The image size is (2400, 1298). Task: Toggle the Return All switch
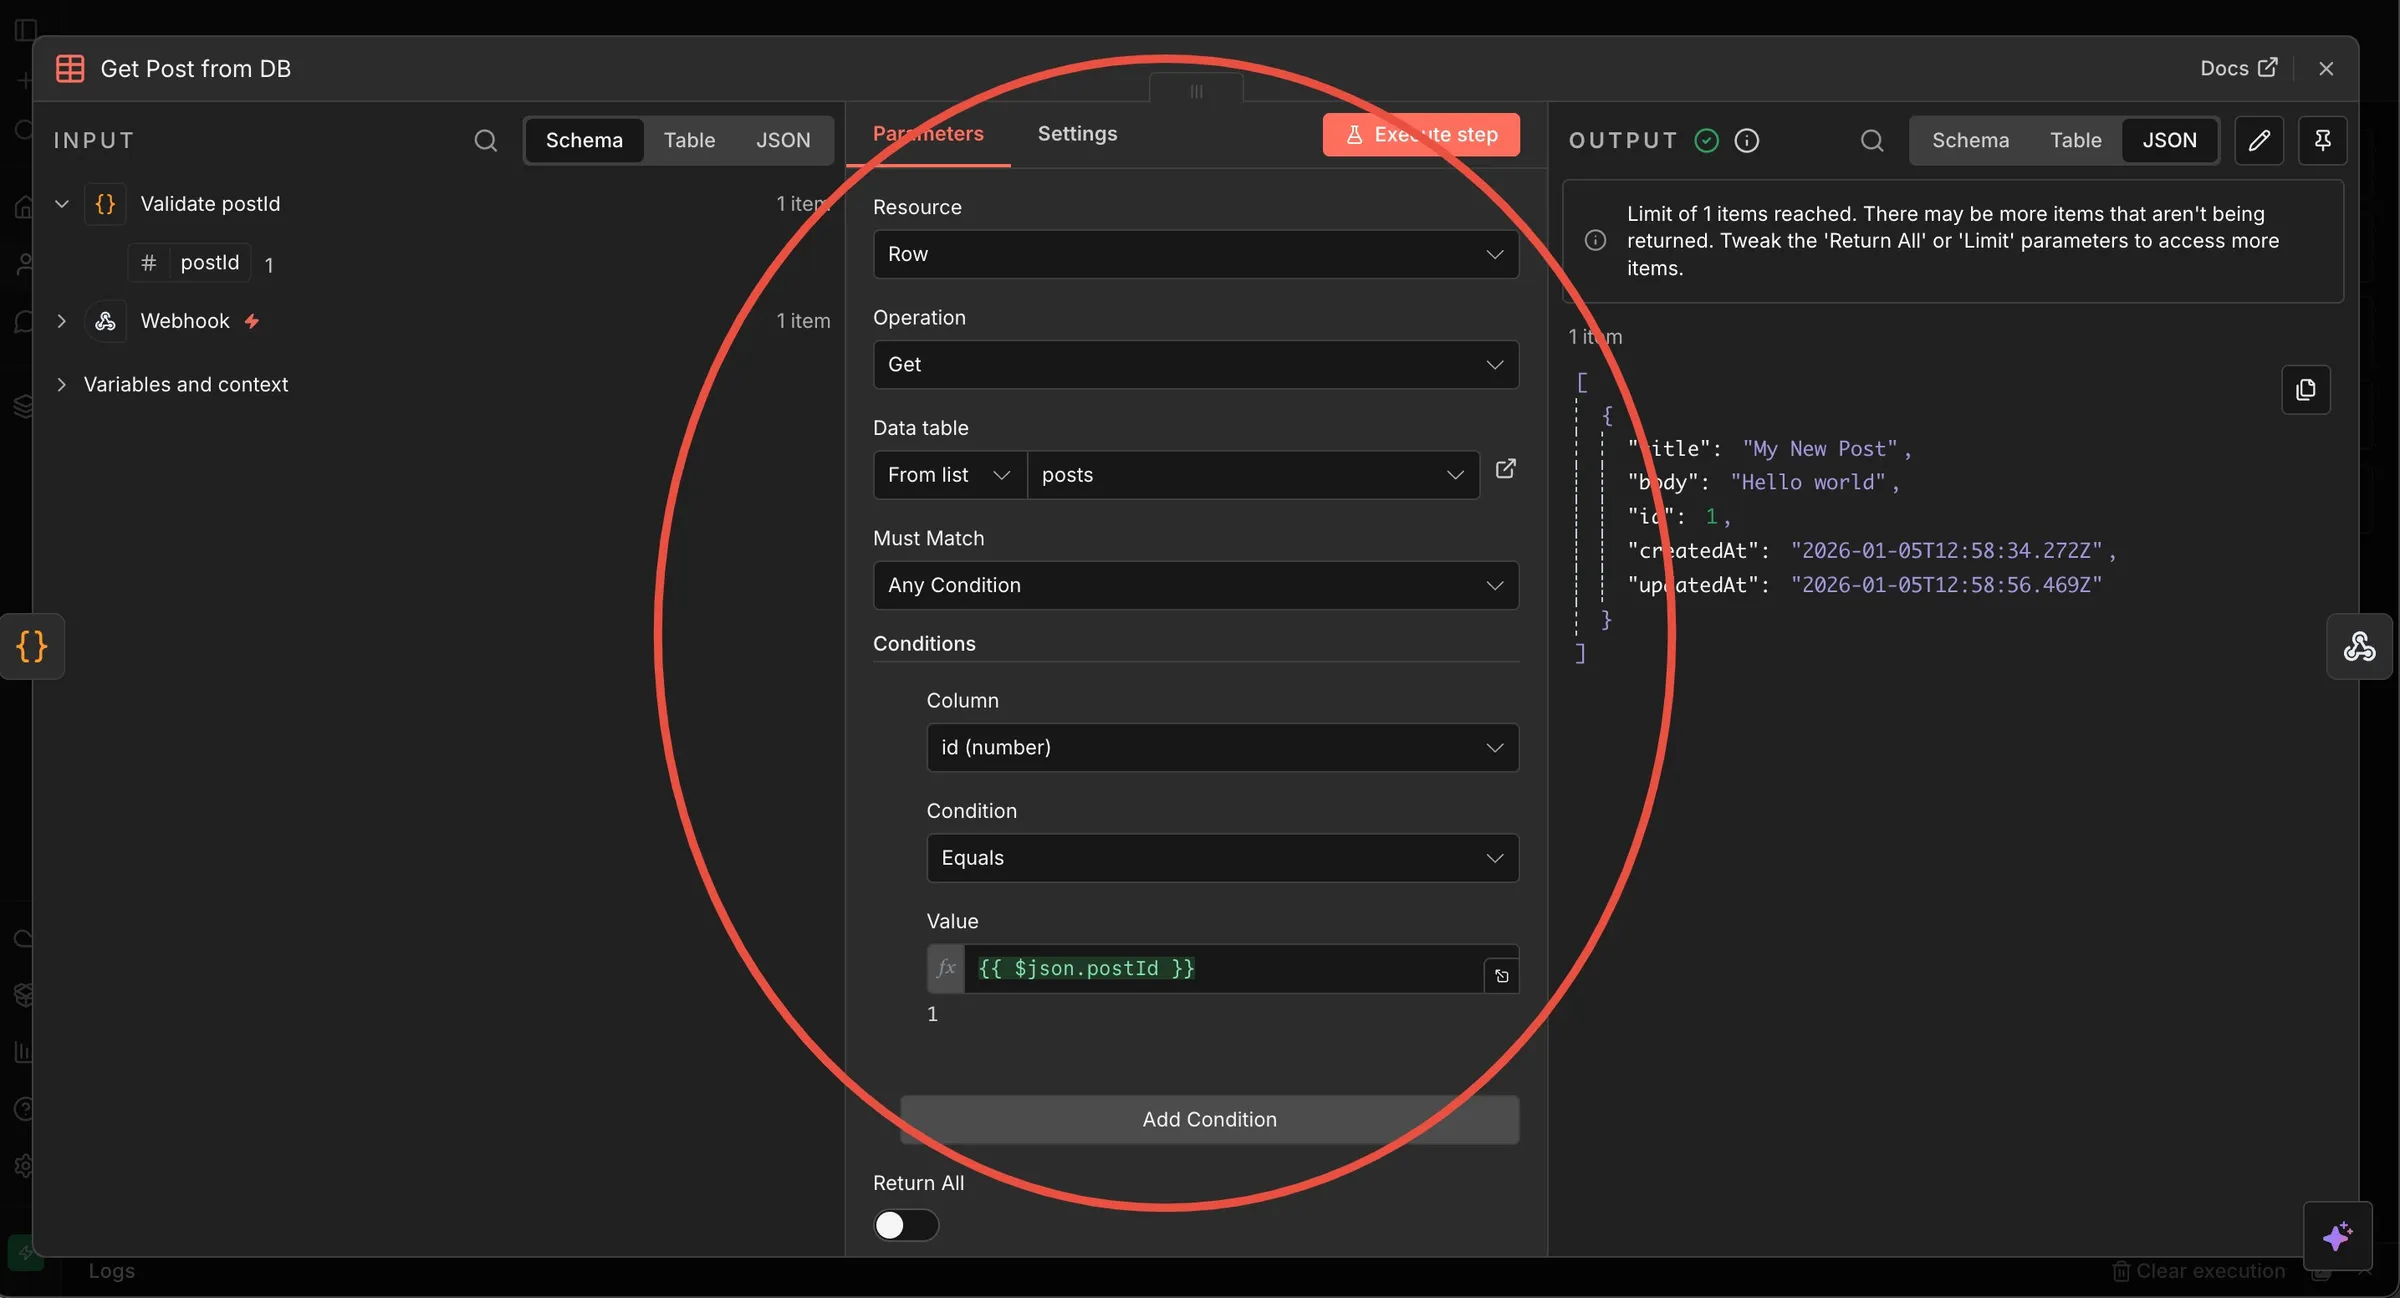coord(905,1225)
